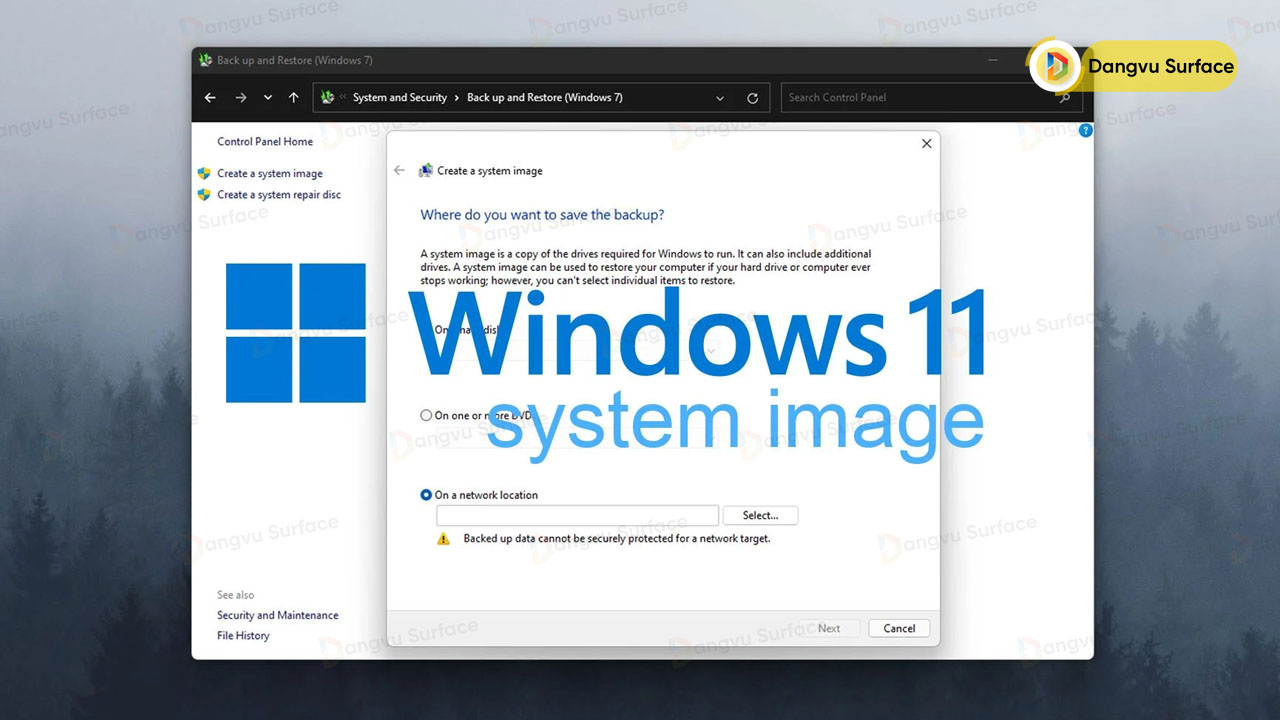Navigate to System and Security breadcrumb
This screenshot has height=720, width=1280.
pos(399,98)
